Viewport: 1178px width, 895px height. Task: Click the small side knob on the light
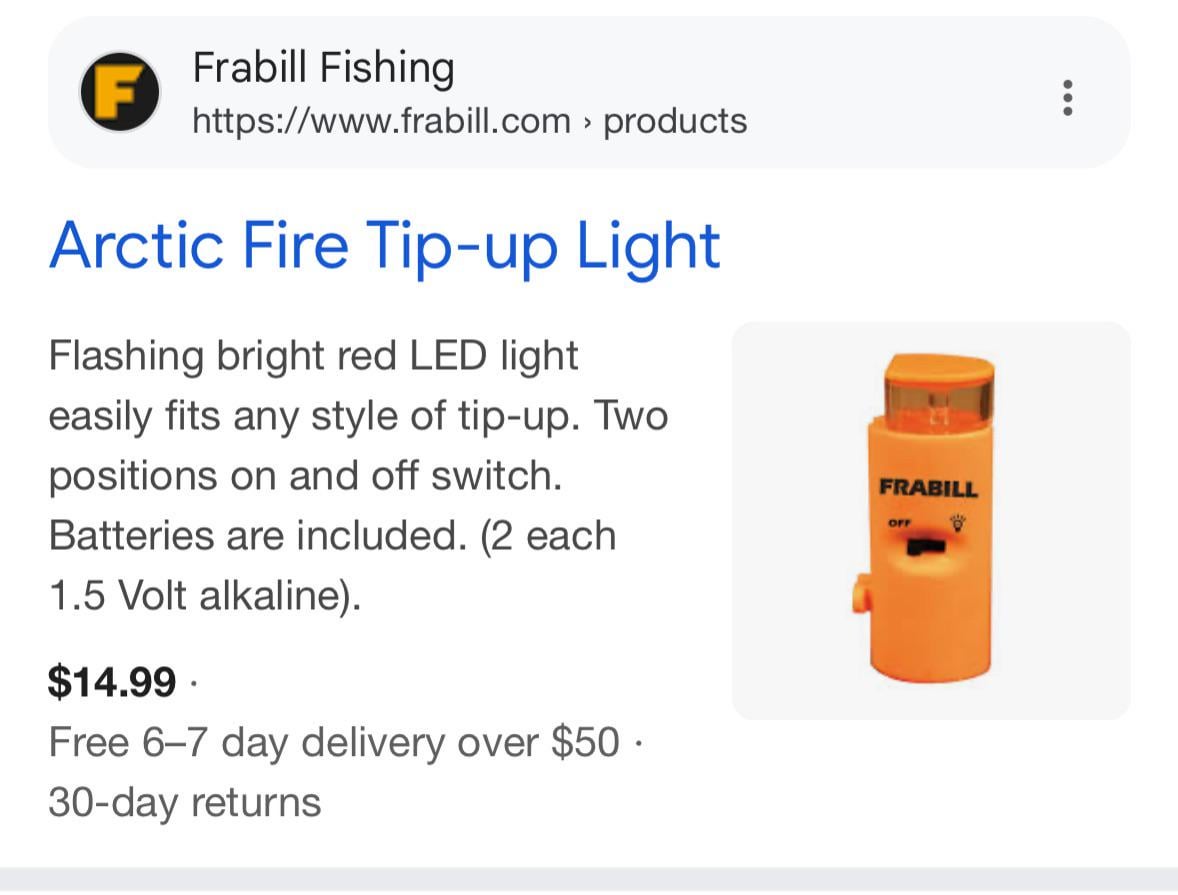pos(861,598)
